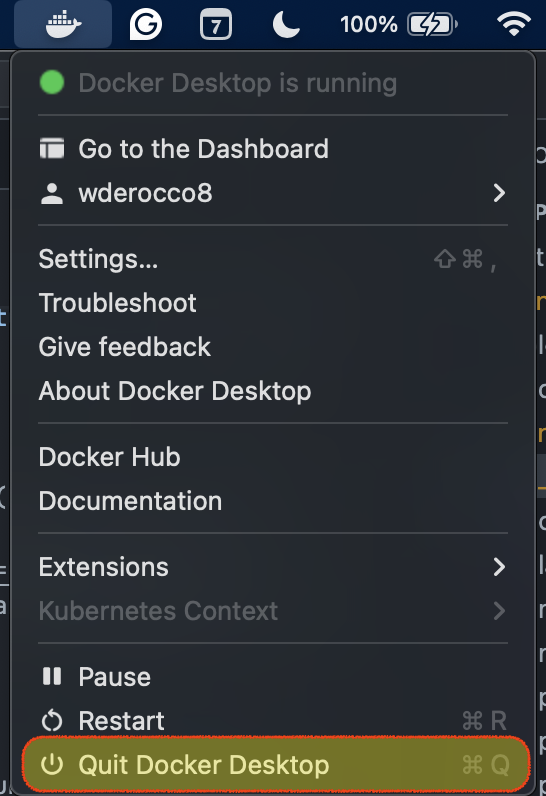
Task: Click the calendar icon showing 7
Action: 216,24
